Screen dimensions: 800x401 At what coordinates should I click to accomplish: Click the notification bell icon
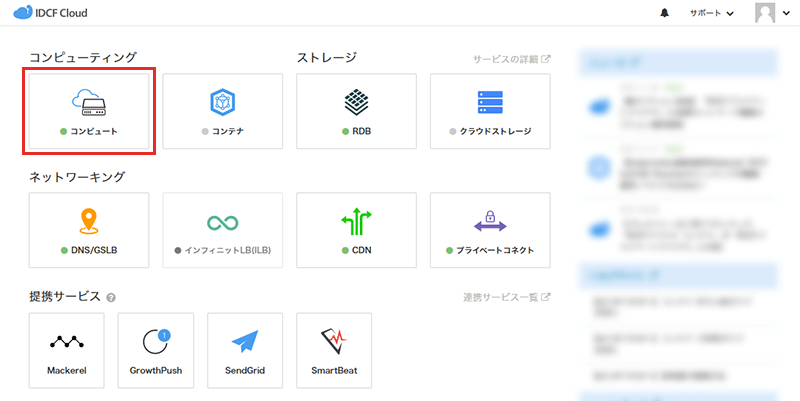tap(665, 13)
